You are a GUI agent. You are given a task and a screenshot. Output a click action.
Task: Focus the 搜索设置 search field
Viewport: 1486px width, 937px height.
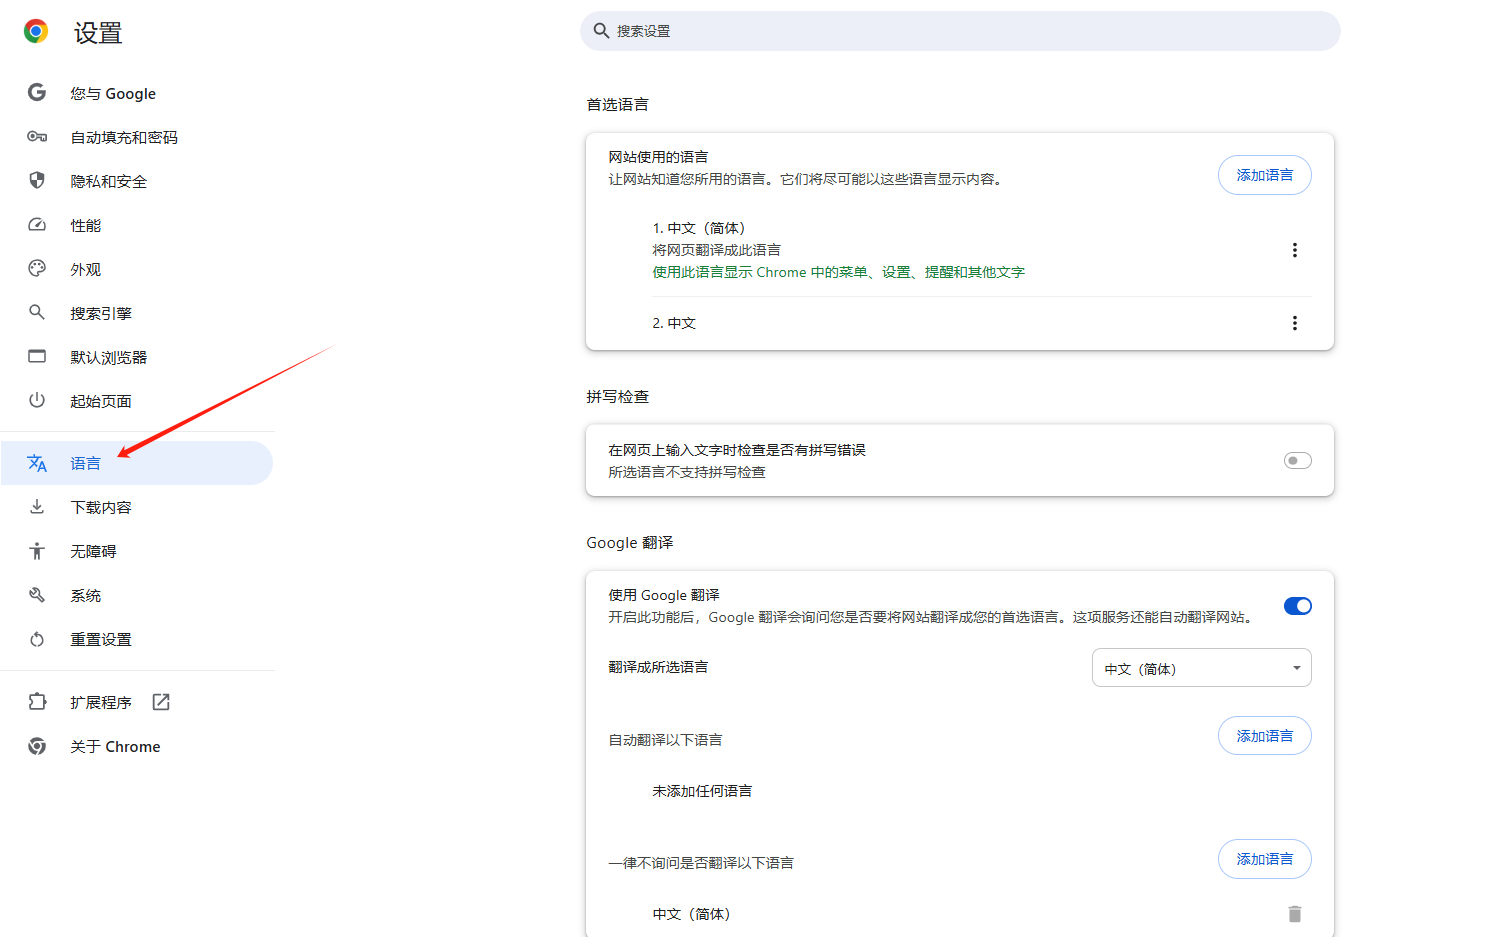point(960,31)
